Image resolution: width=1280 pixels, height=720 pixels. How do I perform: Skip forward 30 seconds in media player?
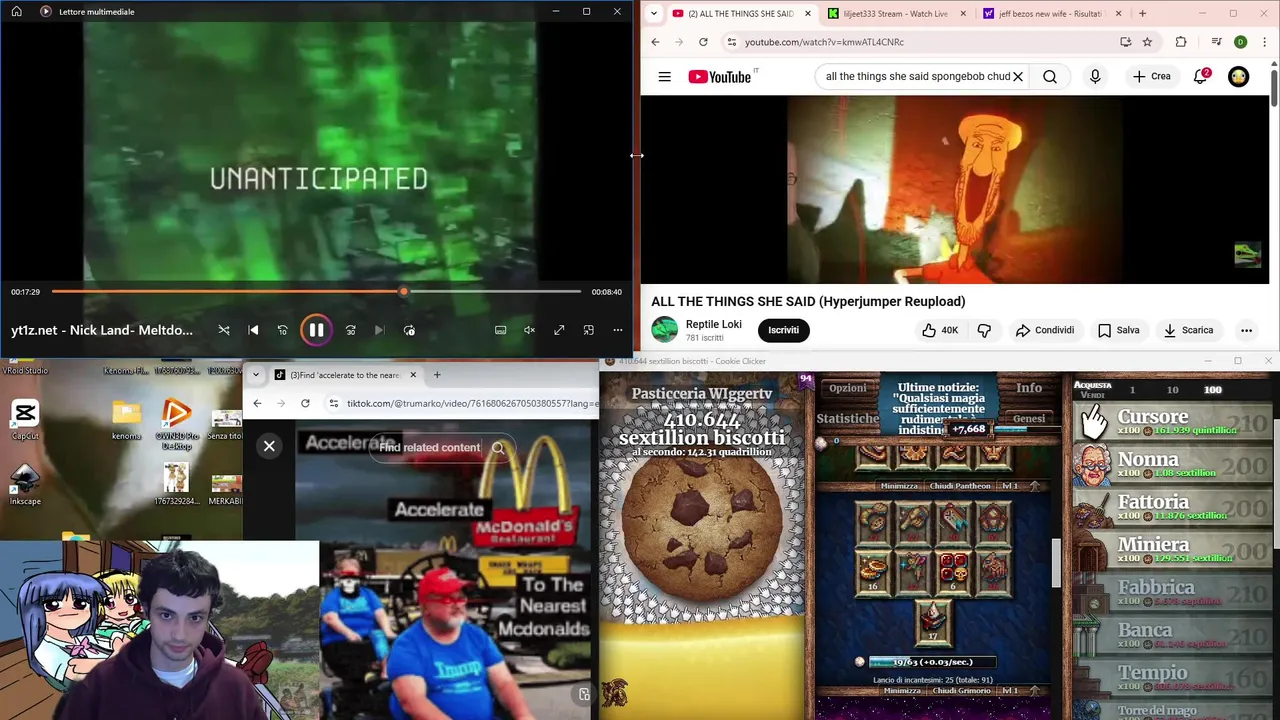350,330
